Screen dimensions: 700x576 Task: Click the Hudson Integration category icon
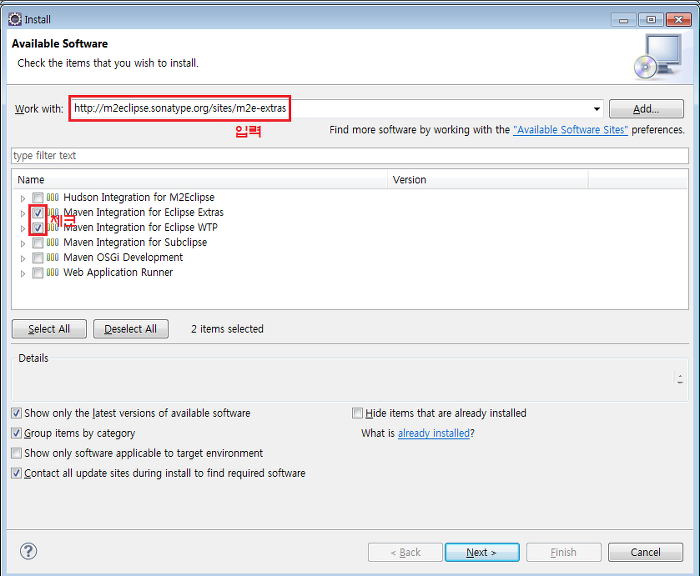[53, 197]
